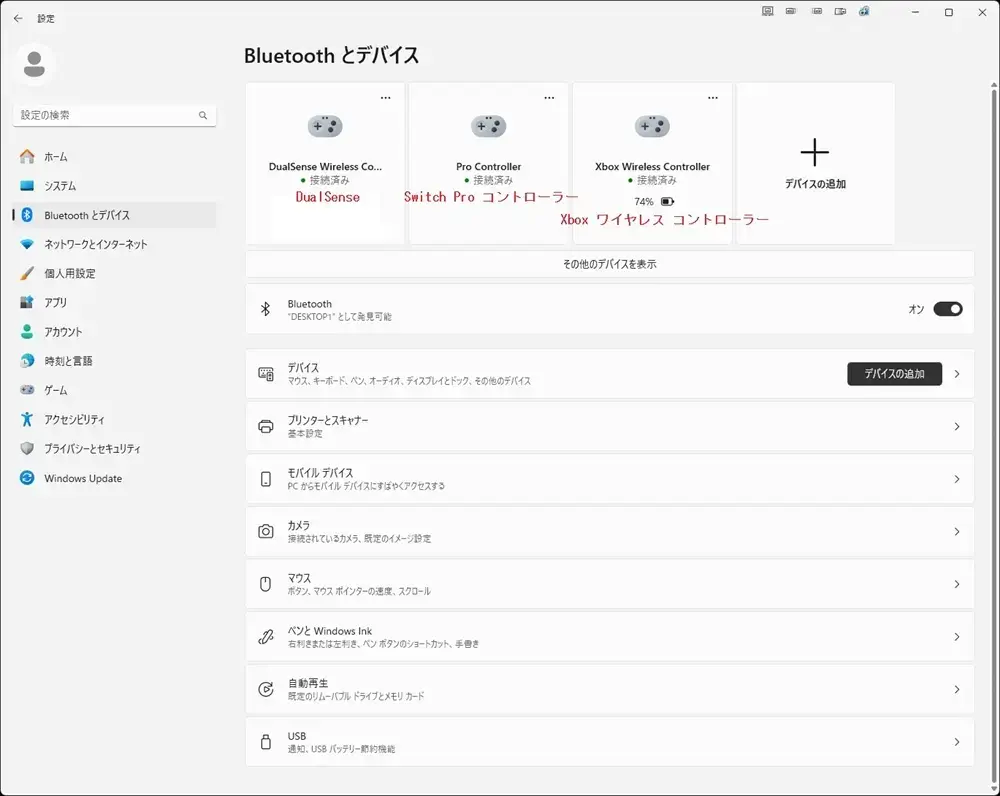Click the dark デバイスの追加 button
1000x796 pixels.
pos(894,374)
